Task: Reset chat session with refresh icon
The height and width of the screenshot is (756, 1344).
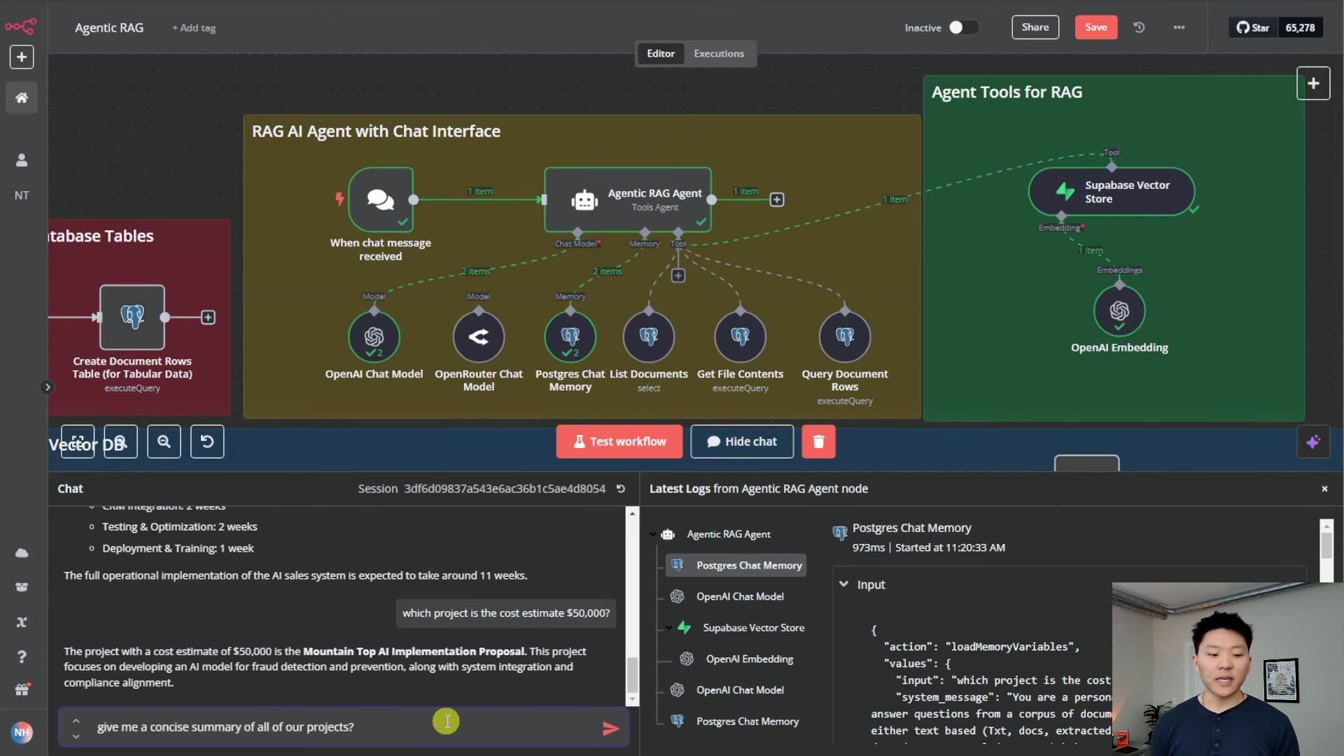Action: pyautogui.click(x=621, y=489)
